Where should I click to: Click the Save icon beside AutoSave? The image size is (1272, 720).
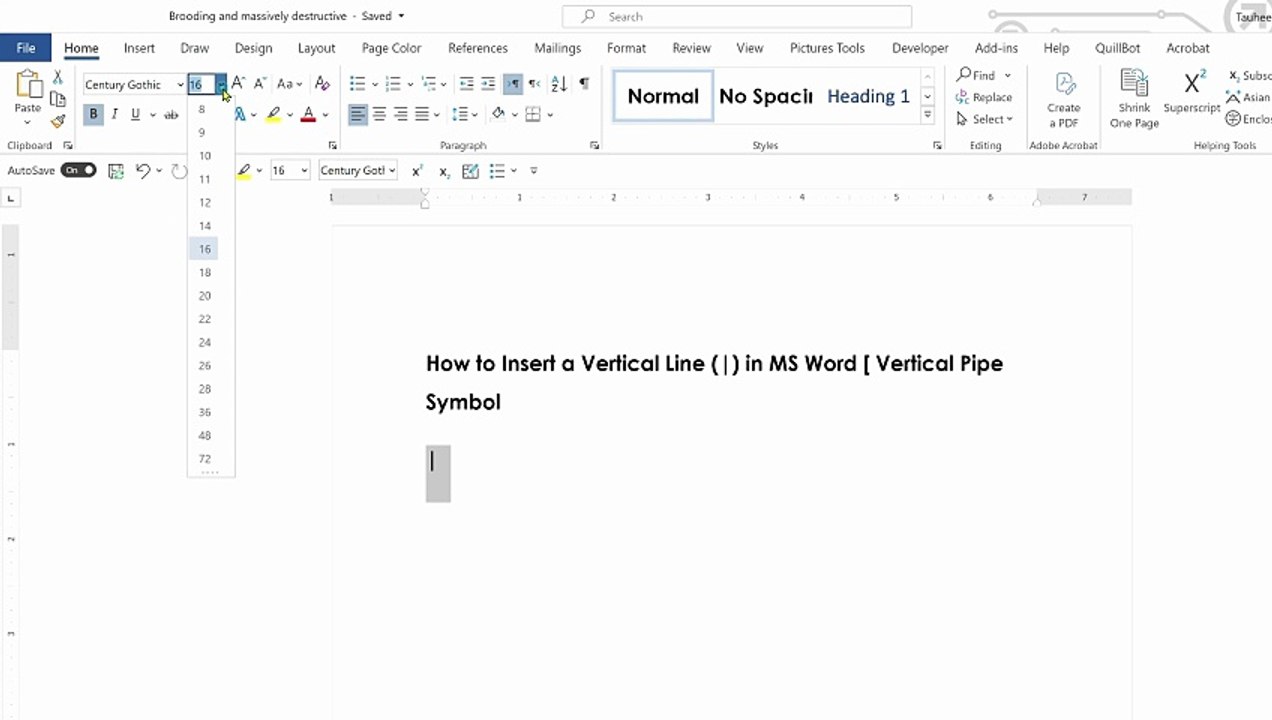click(116, 171)
